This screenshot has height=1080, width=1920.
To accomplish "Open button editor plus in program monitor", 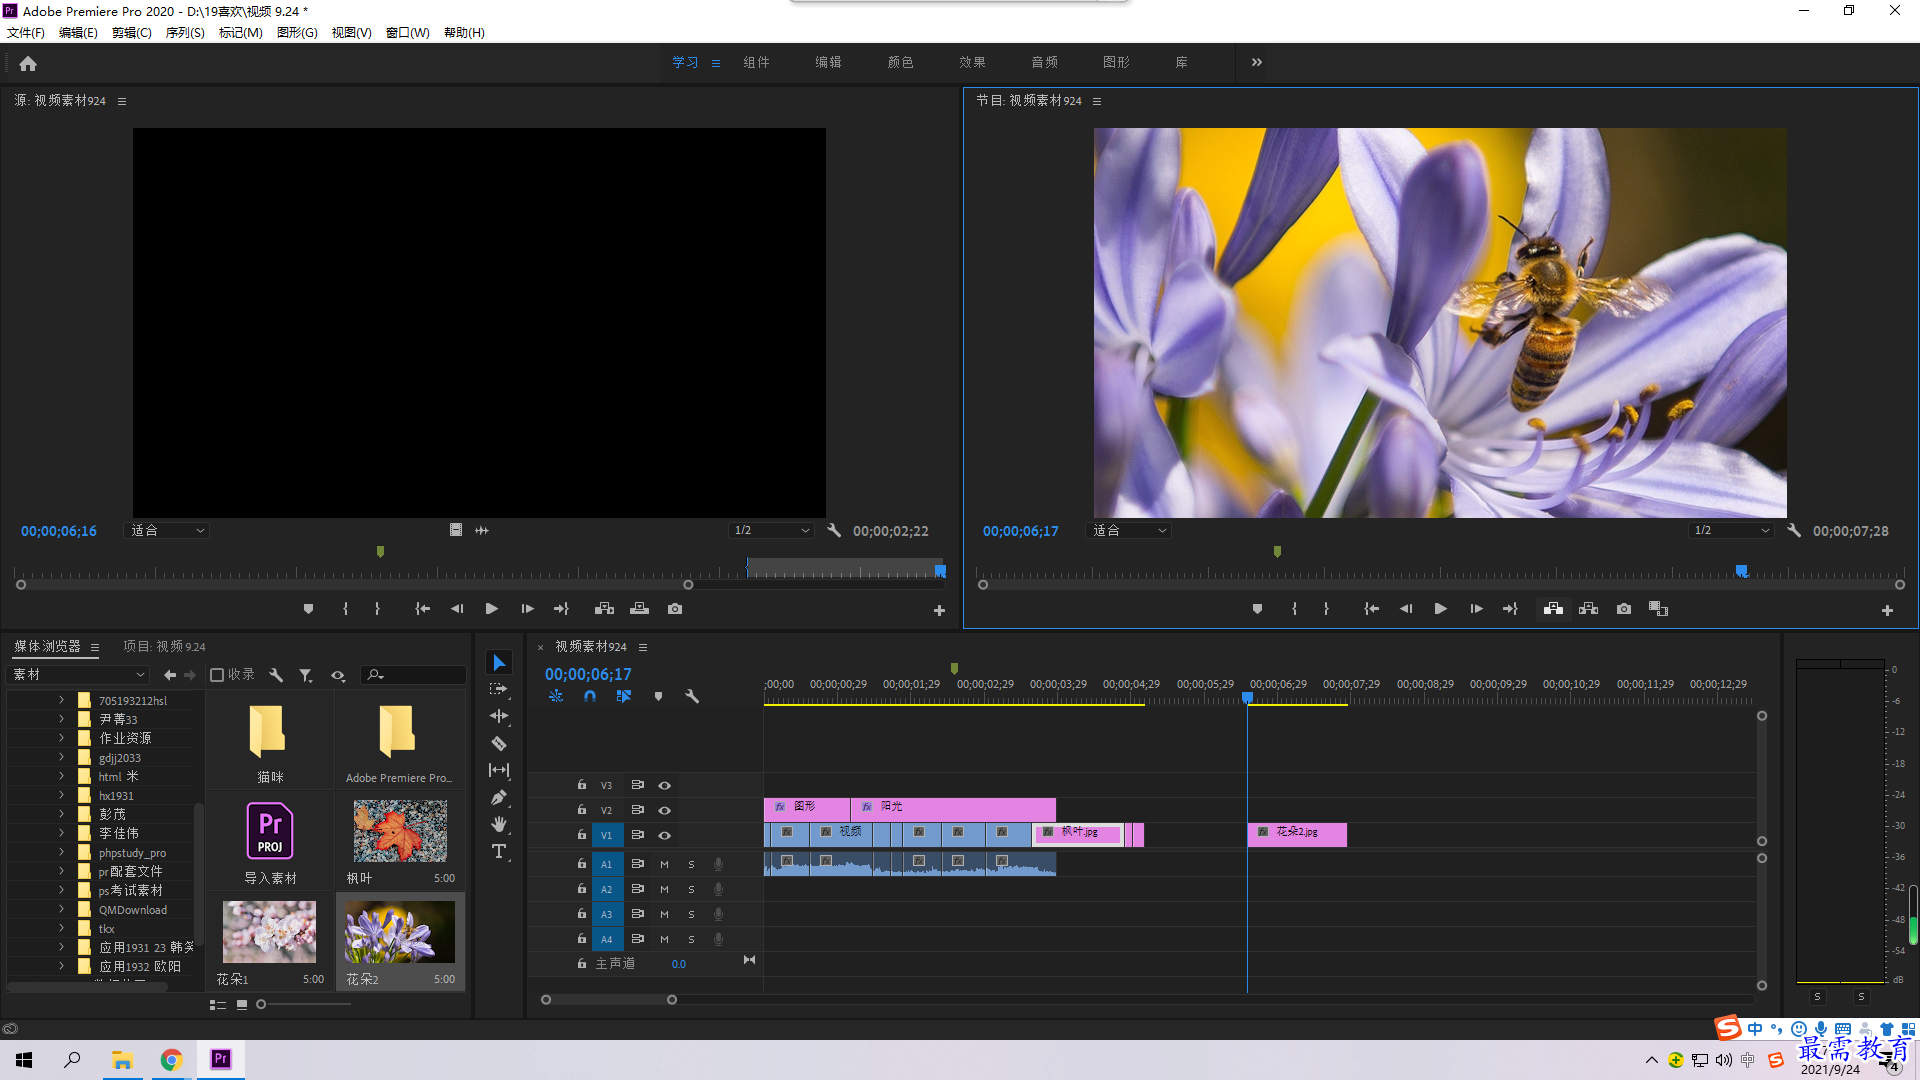I will click(1887, 611).
